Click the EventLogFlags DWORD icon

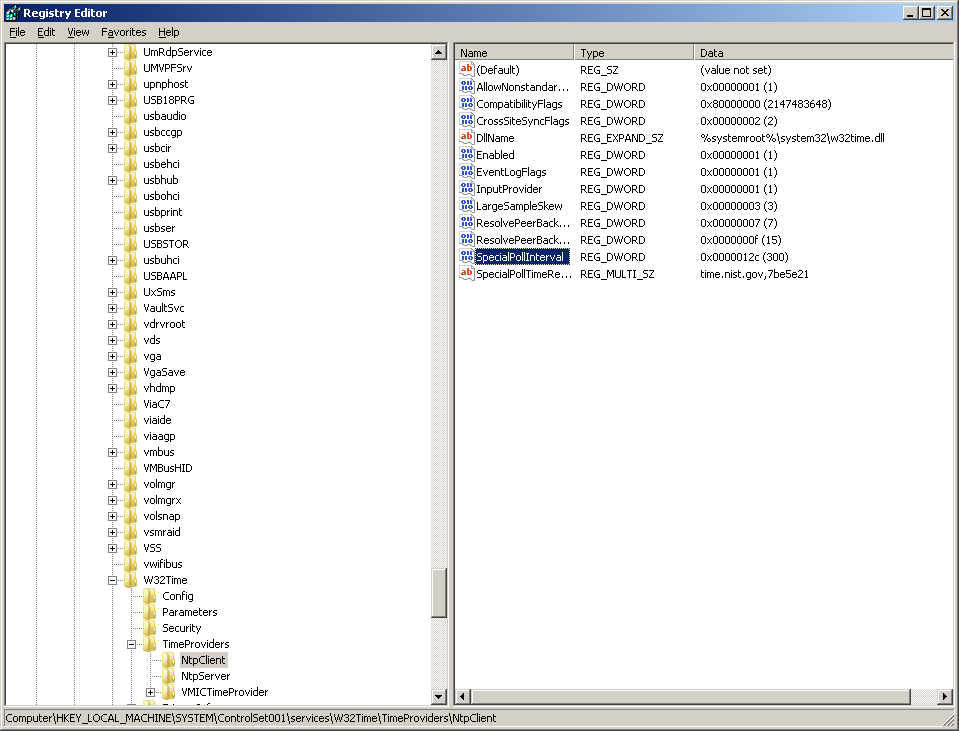pyautogui.click(x=467, y=172)
